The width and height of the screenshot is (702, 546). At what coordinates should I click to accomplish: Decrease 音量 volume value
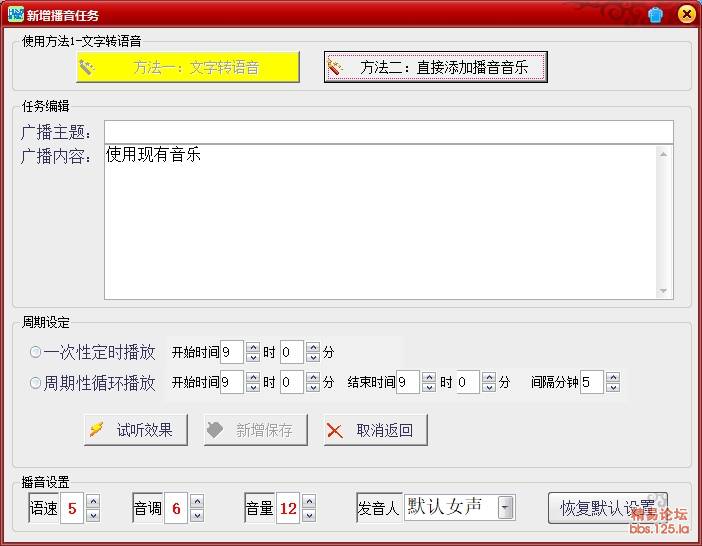(309, 515)
